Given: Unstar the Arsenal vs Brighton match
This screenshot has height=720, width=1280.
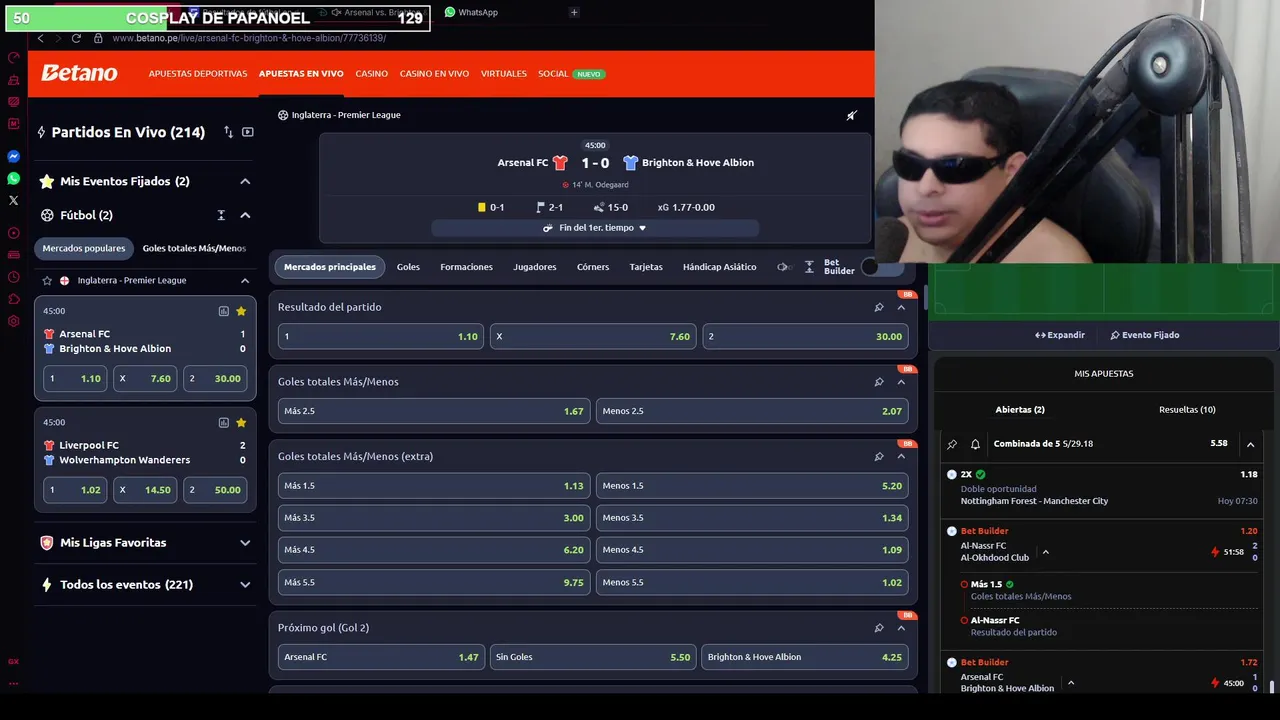Looking at the screenshot, I should [x=241, y=311].
